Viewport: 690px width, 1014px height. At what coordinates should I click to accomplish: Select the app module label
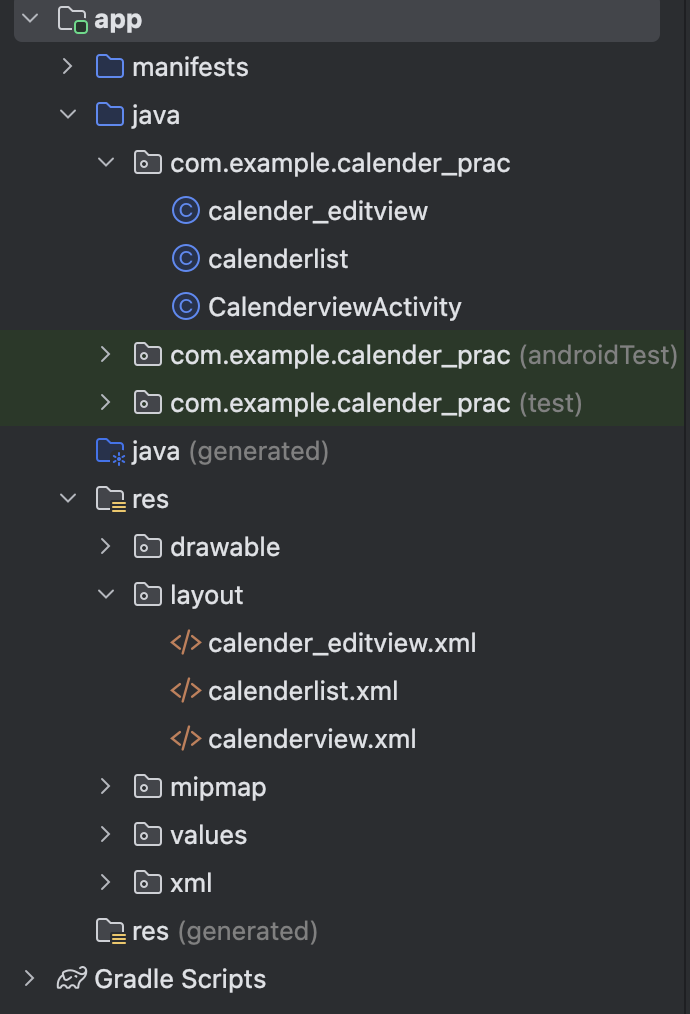tap(118, 21)
